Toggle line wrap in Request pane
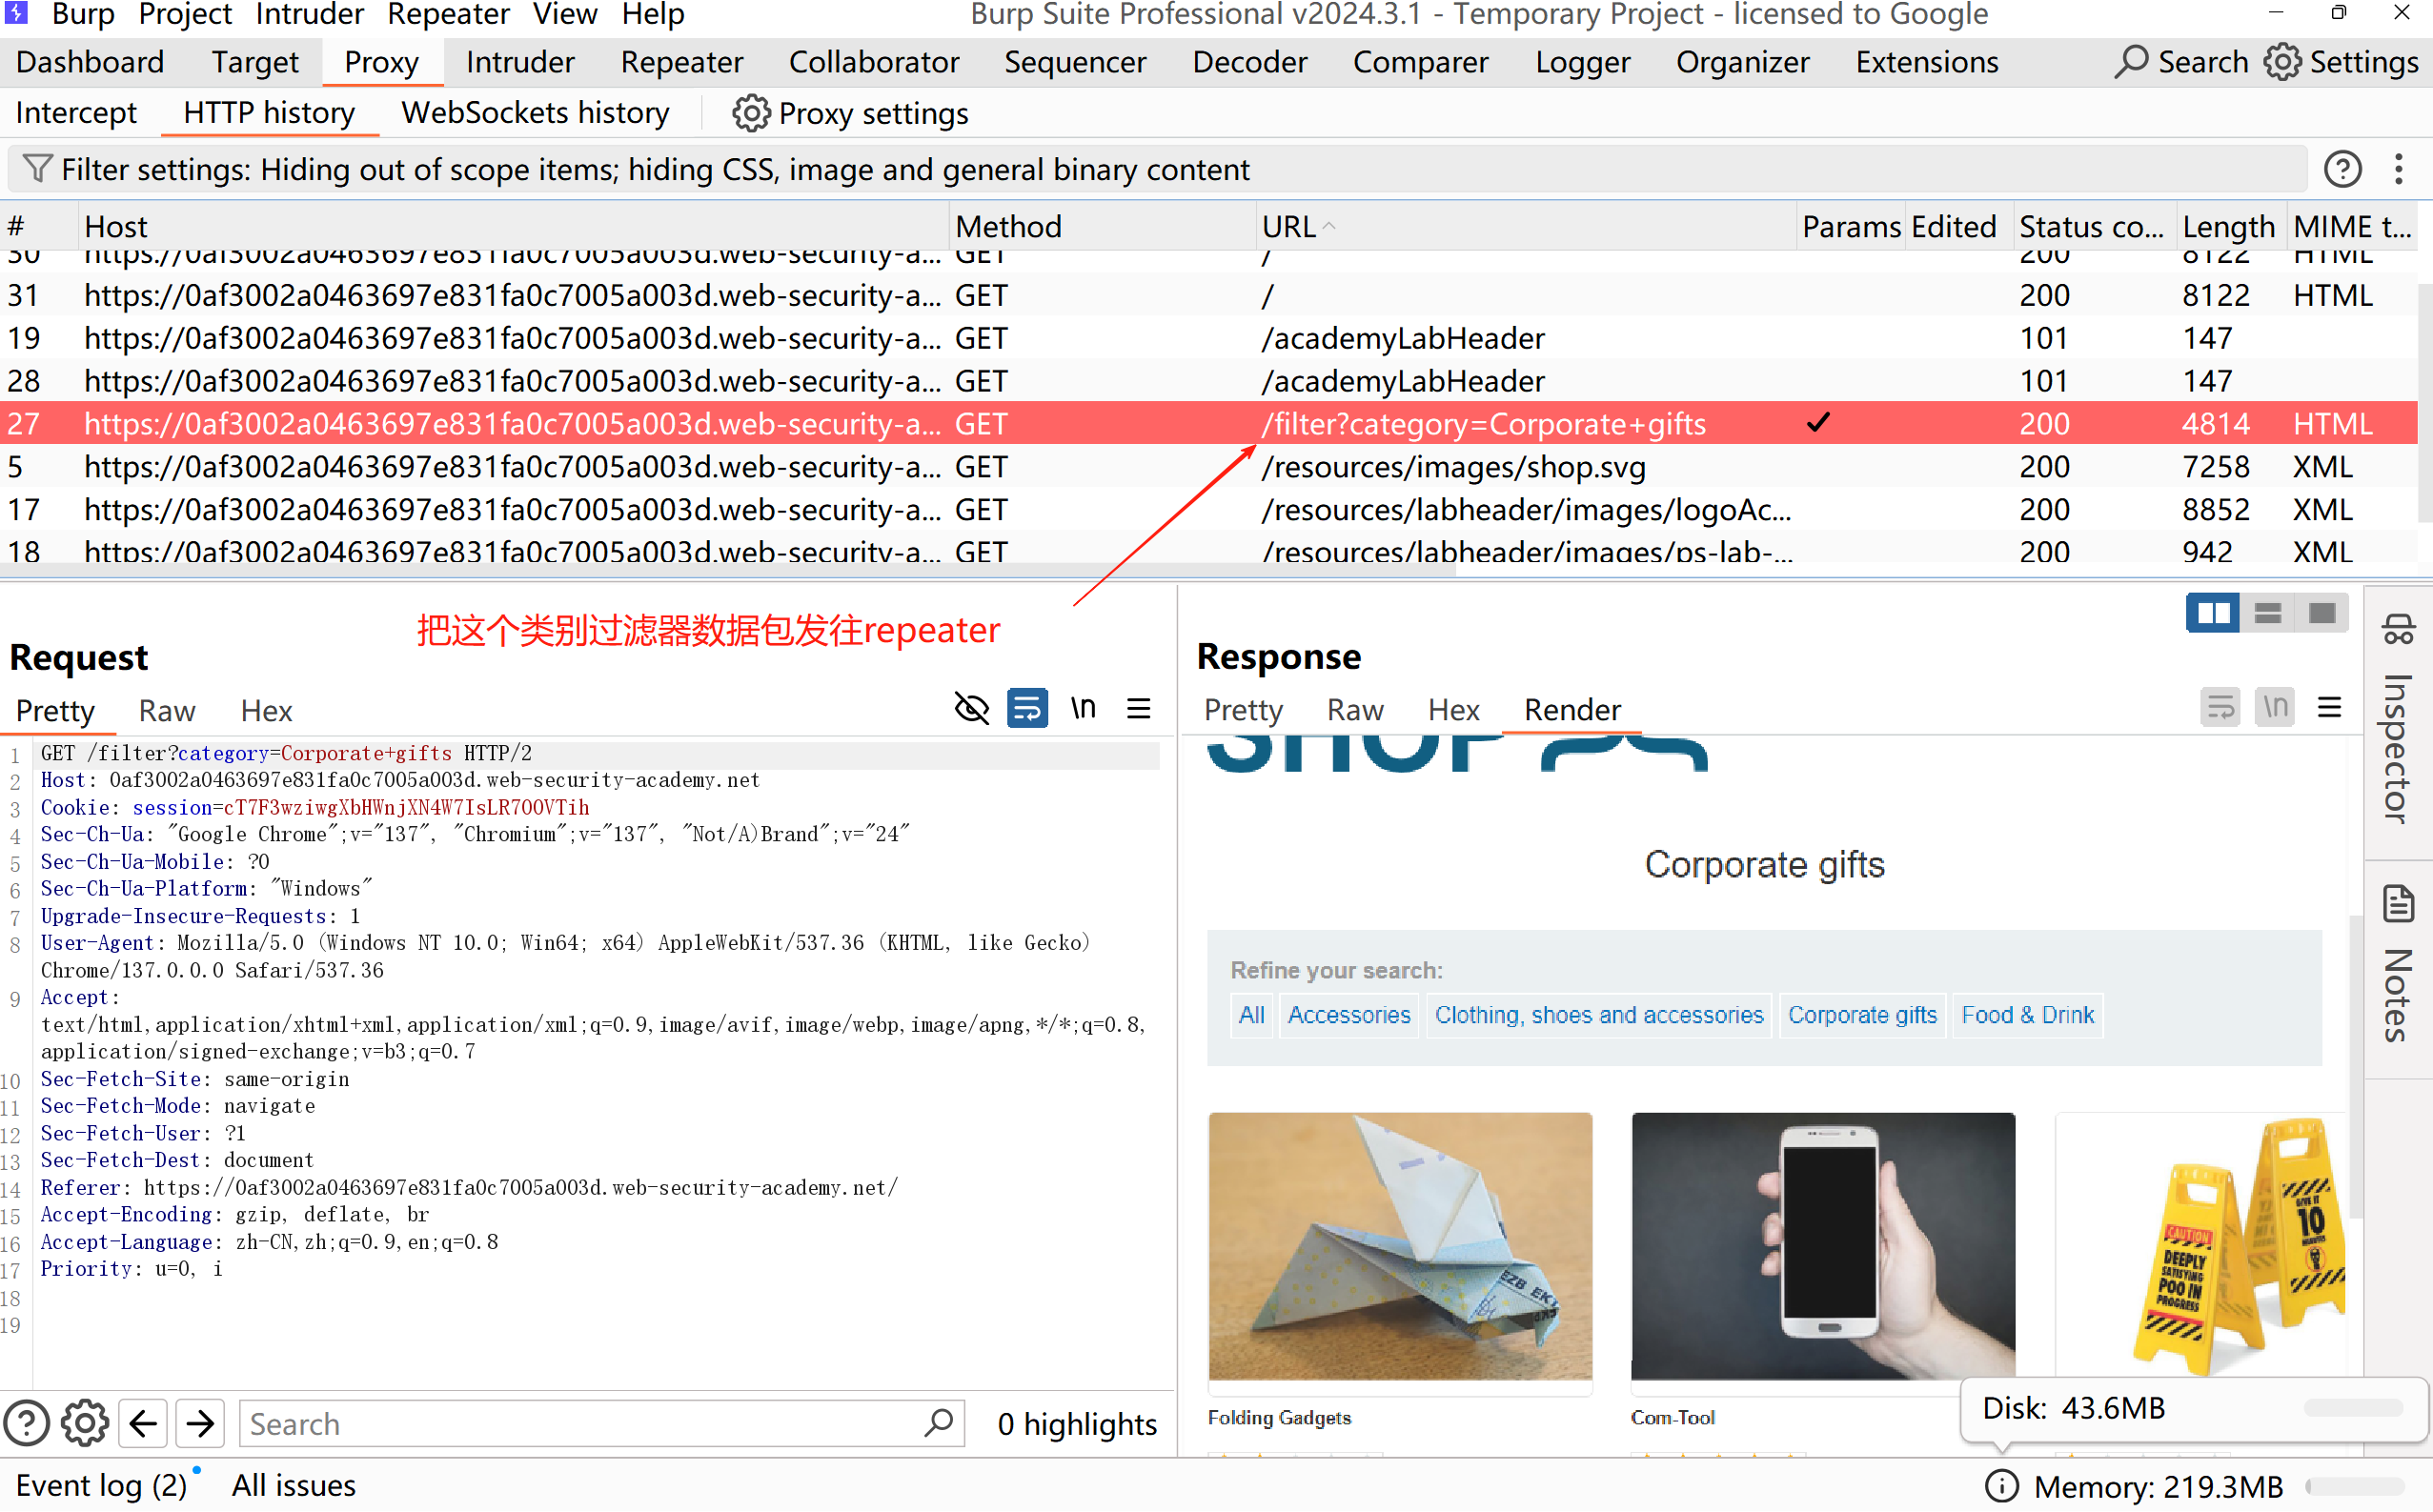This screenshot has height=1512, width=2433. (1027, 709)
